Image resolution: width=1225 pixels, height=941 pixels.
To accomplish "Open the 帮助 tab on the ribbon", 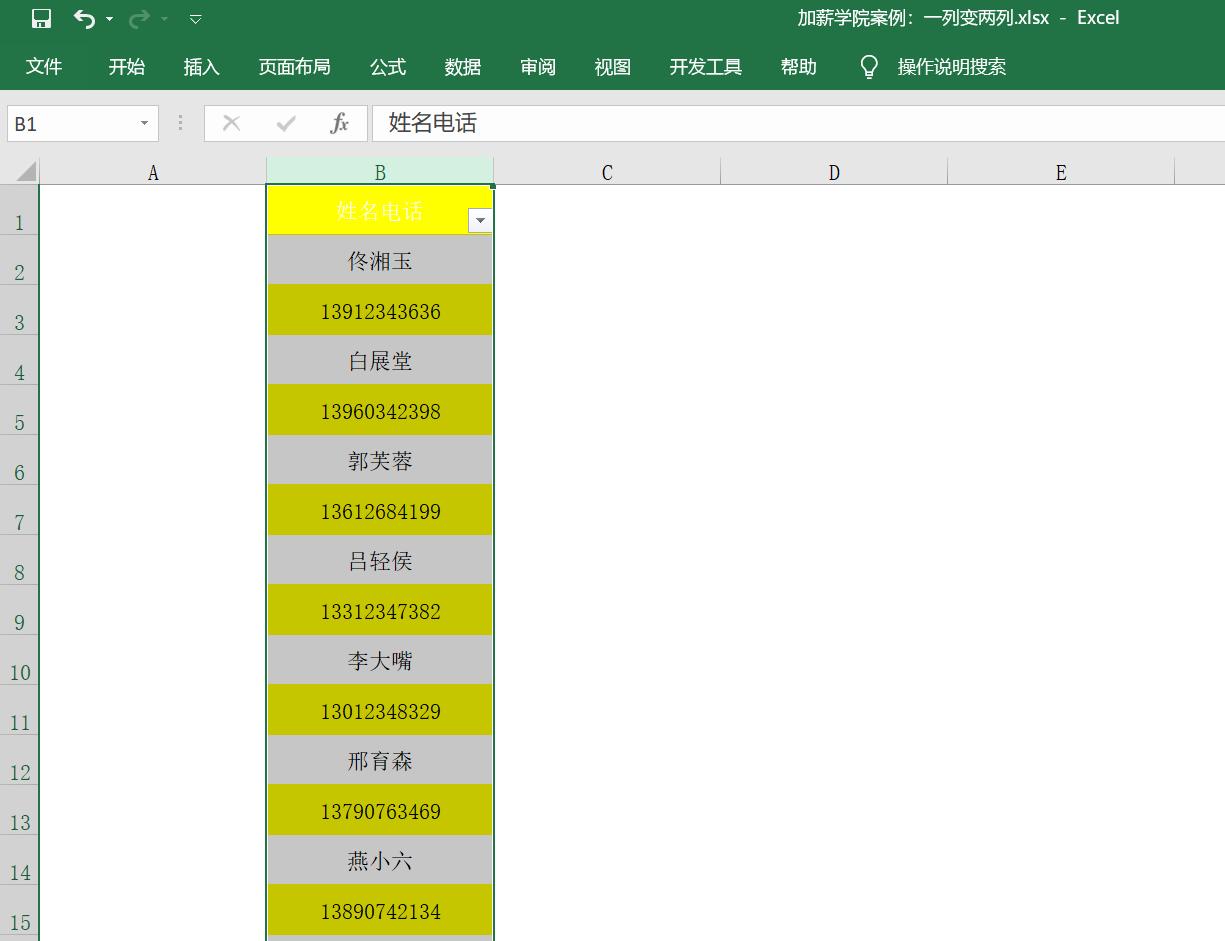I will click(798, 67).
